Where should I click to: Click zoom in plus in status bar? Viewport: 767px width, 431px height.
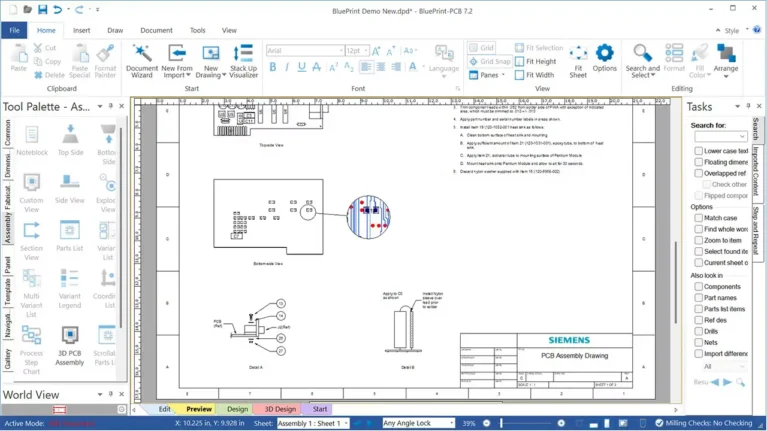561,423
